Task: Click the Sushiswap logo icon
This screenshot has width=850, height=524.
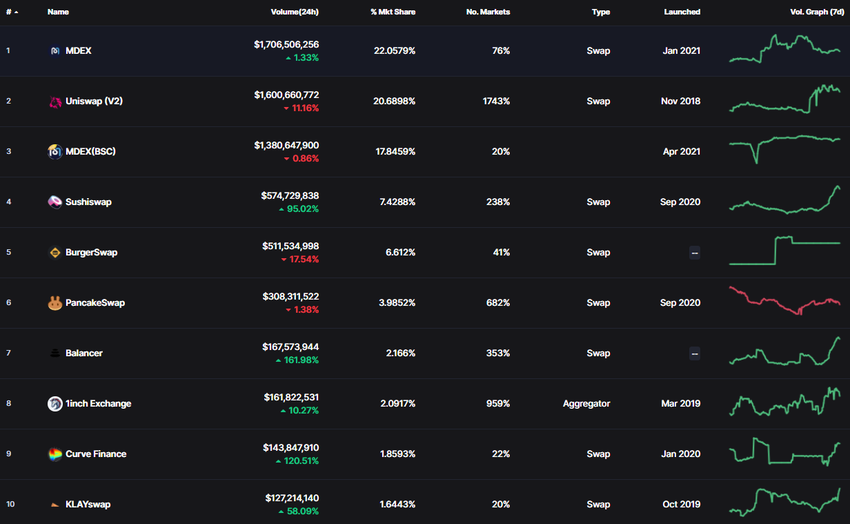Action: tap(55, 202)
